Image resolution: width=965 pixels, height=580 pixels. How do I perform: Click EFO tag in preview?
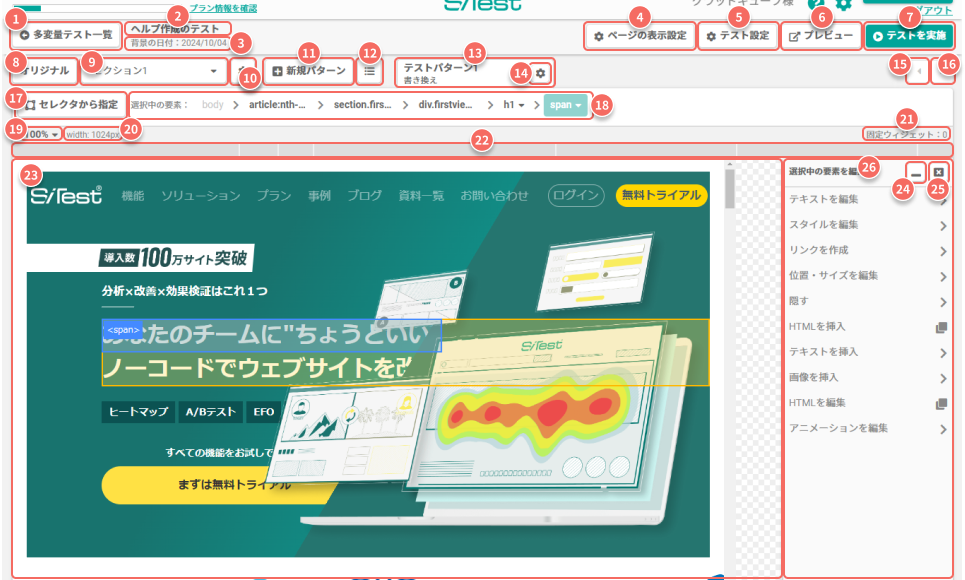[263, 412]
